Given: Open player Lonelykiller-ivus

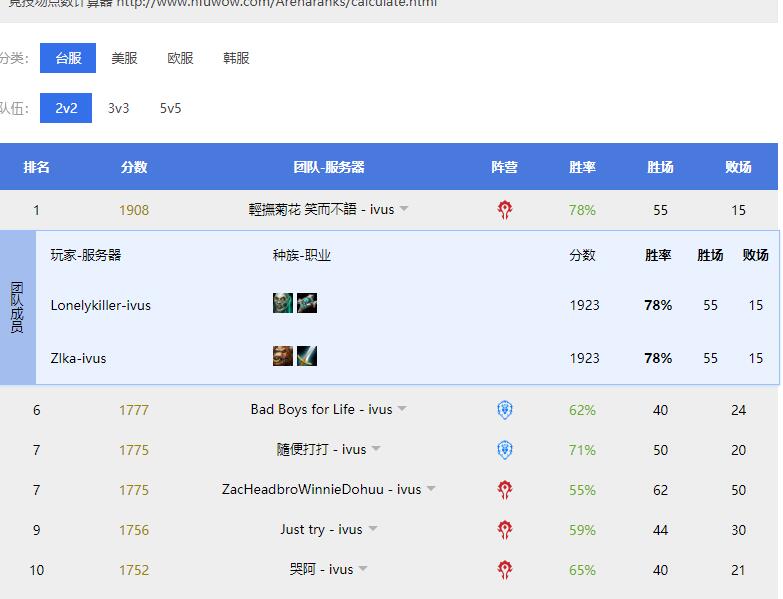Looking at the screenshot, I should point(101,305).
